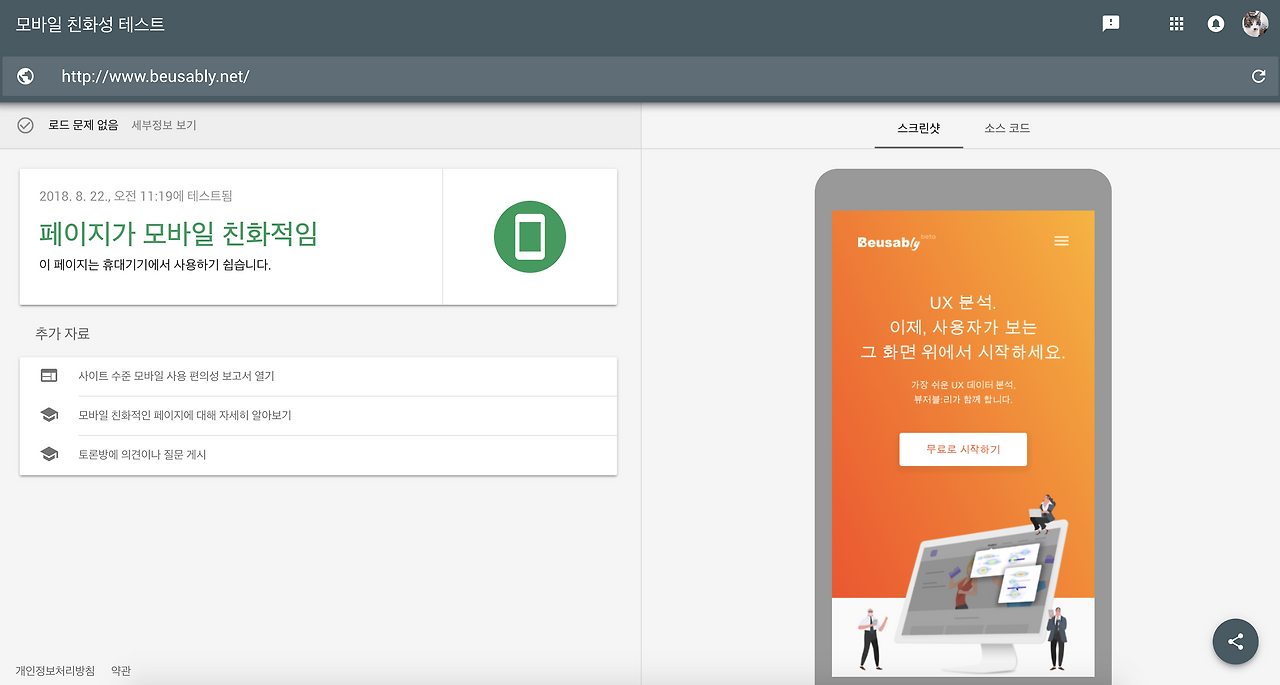
Task: Click the stacked-layers icon beside 모바일 친화적인 페이지 learn-more
Action: pyautogui.click(x=49, y=413)
